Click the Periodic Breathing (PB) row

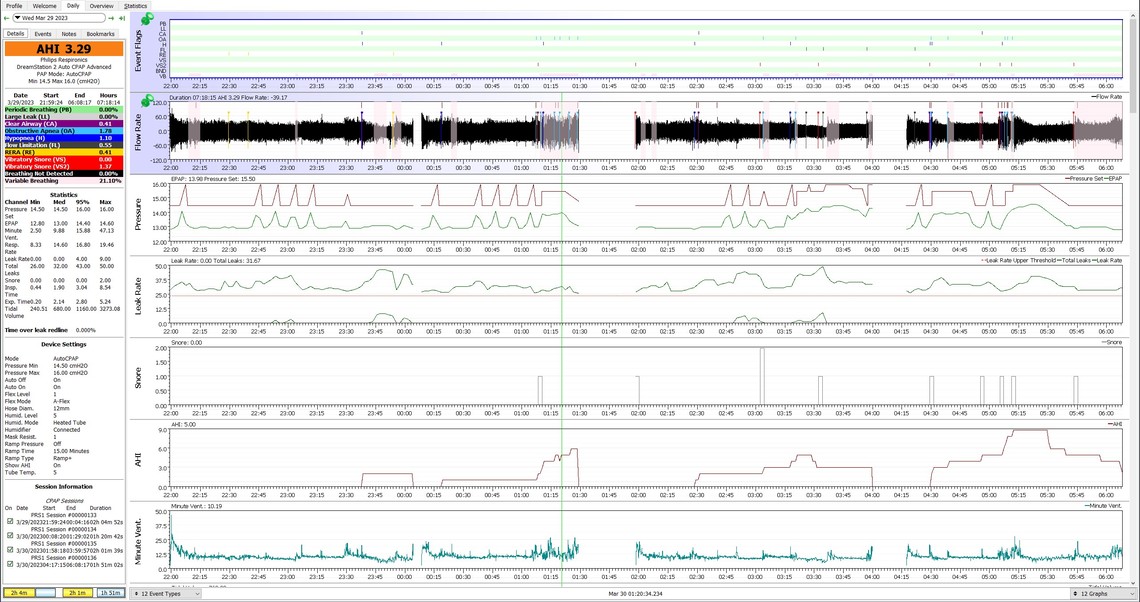(x=64, y=110)
